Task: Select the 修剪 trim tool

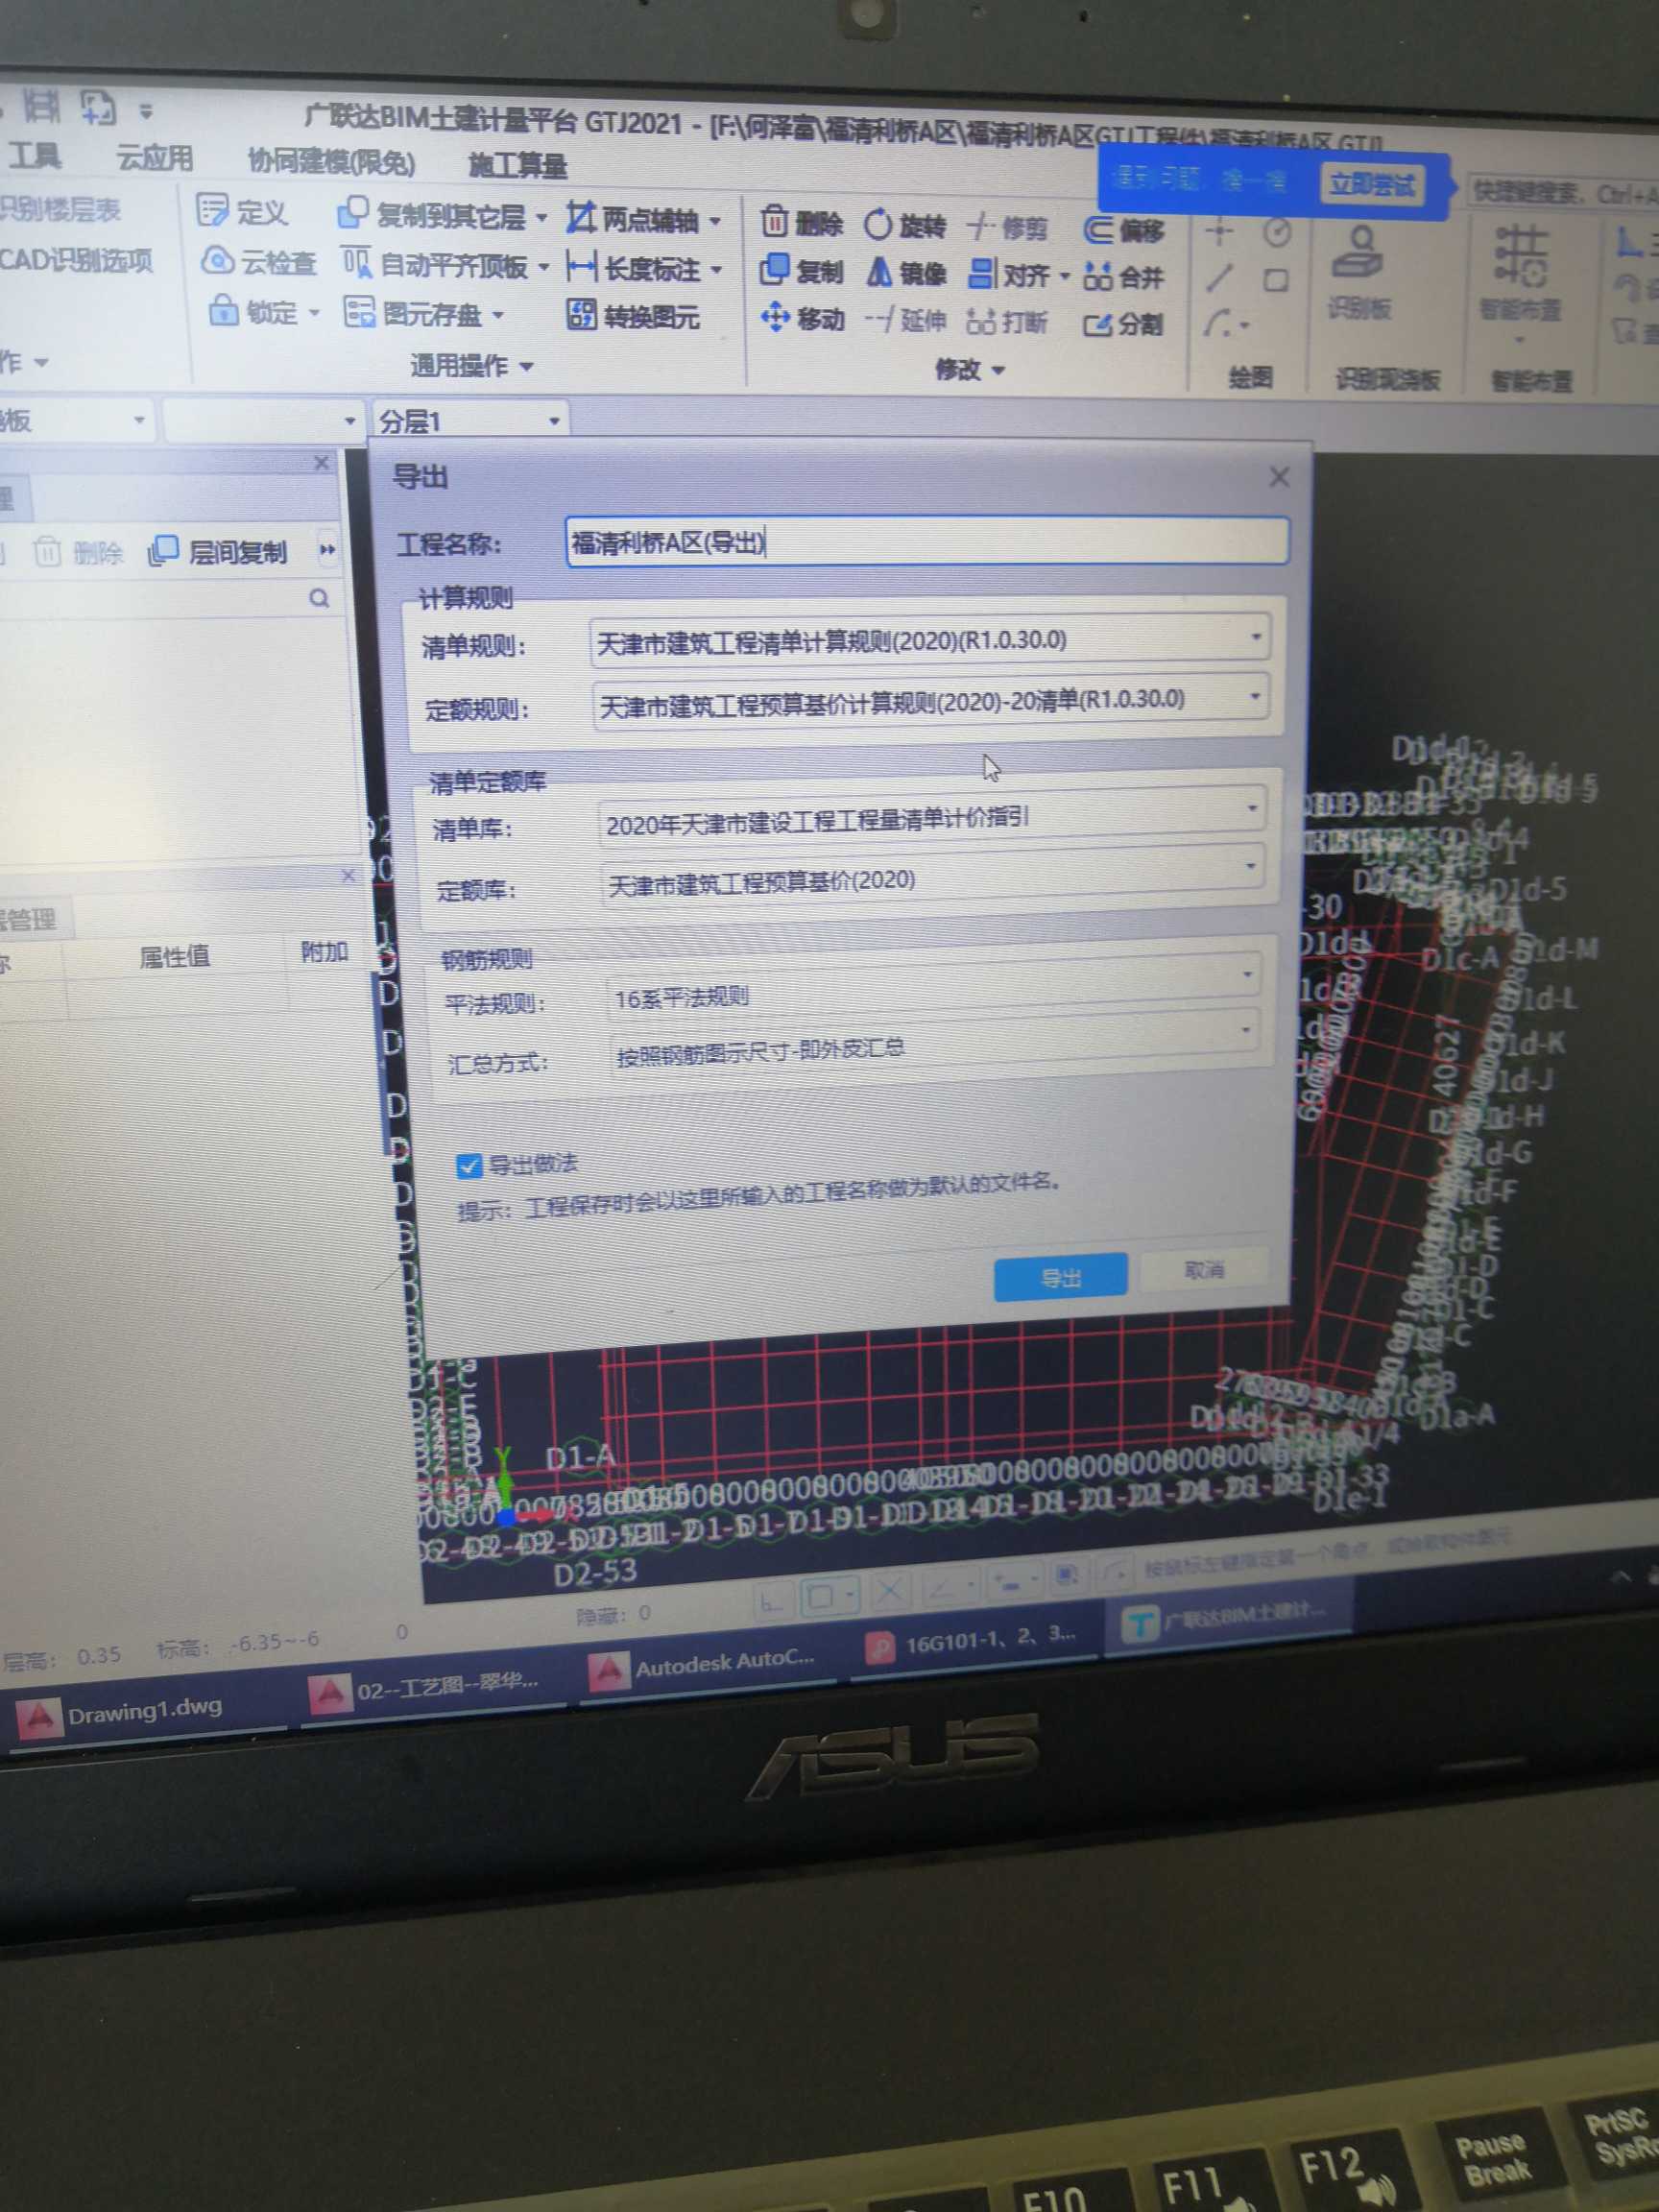Action: 1008,228
